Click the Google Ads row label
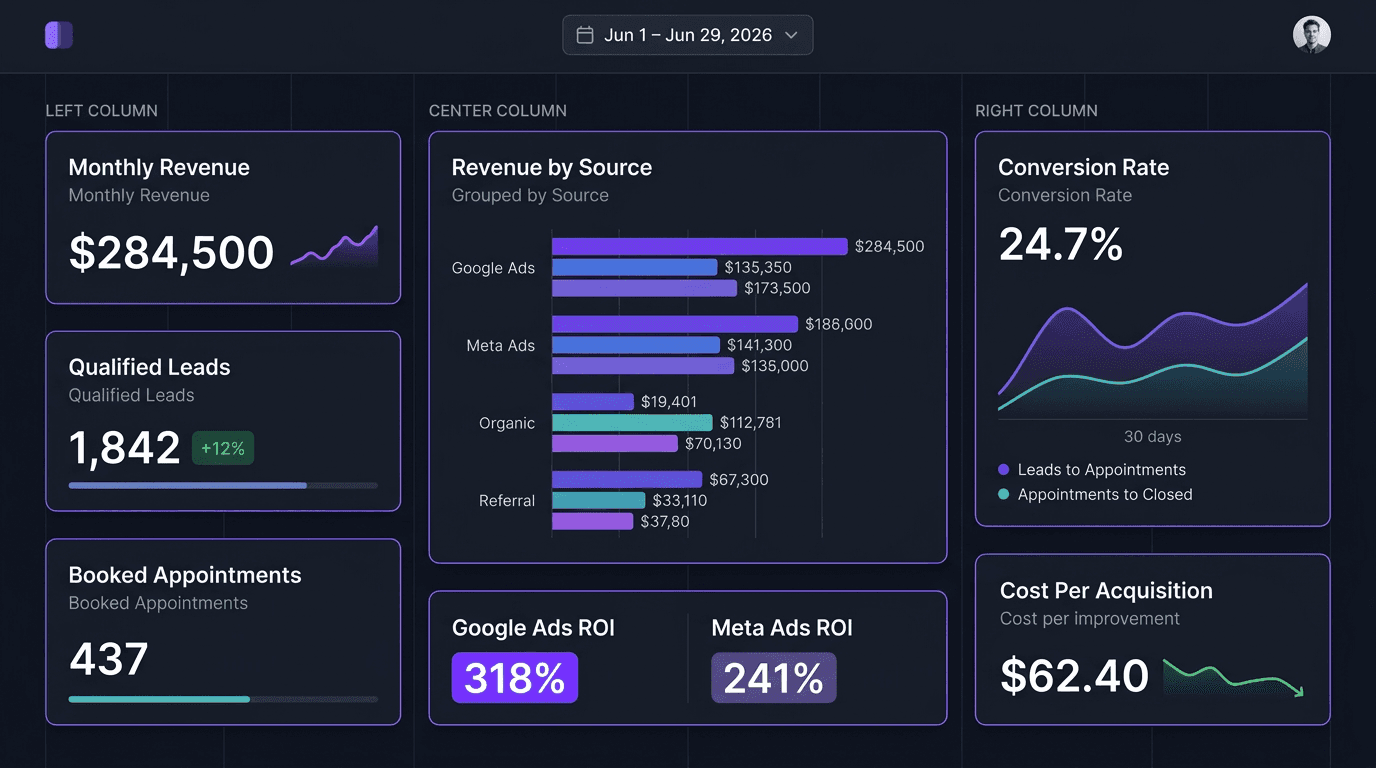The width and height of the screenshot is (1376, 768). [x=493, y=268]
